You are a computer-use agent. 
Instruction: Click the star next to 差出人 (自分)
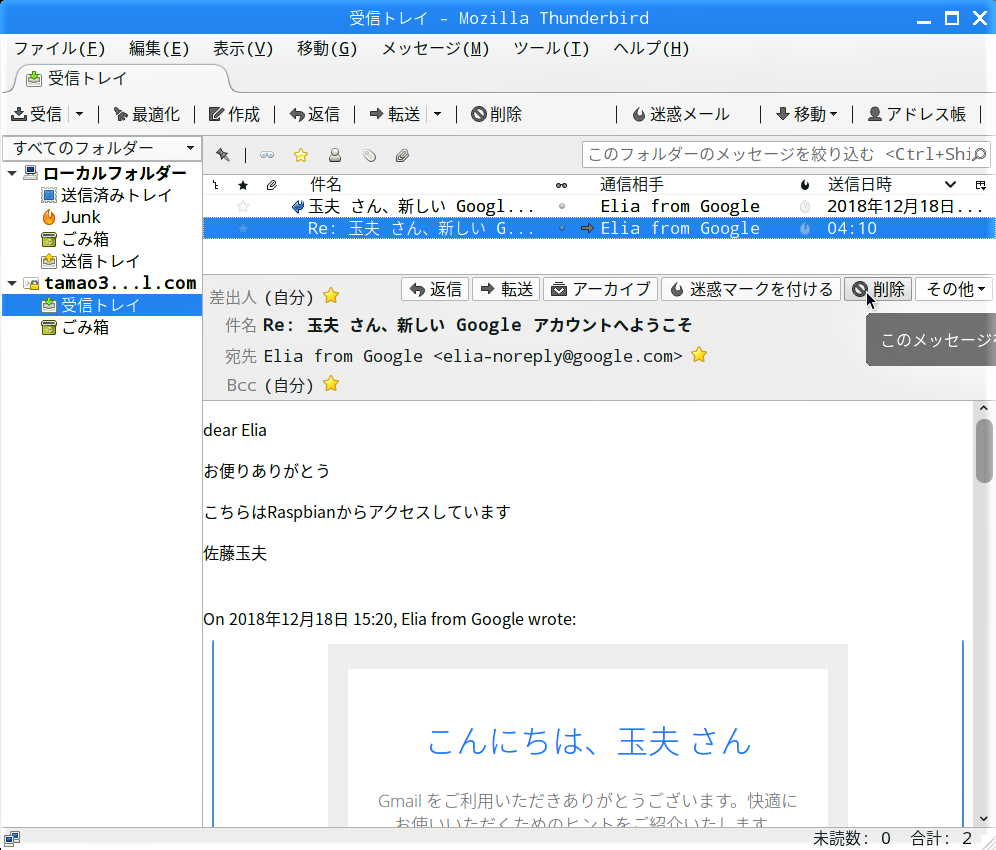(331, 295)
